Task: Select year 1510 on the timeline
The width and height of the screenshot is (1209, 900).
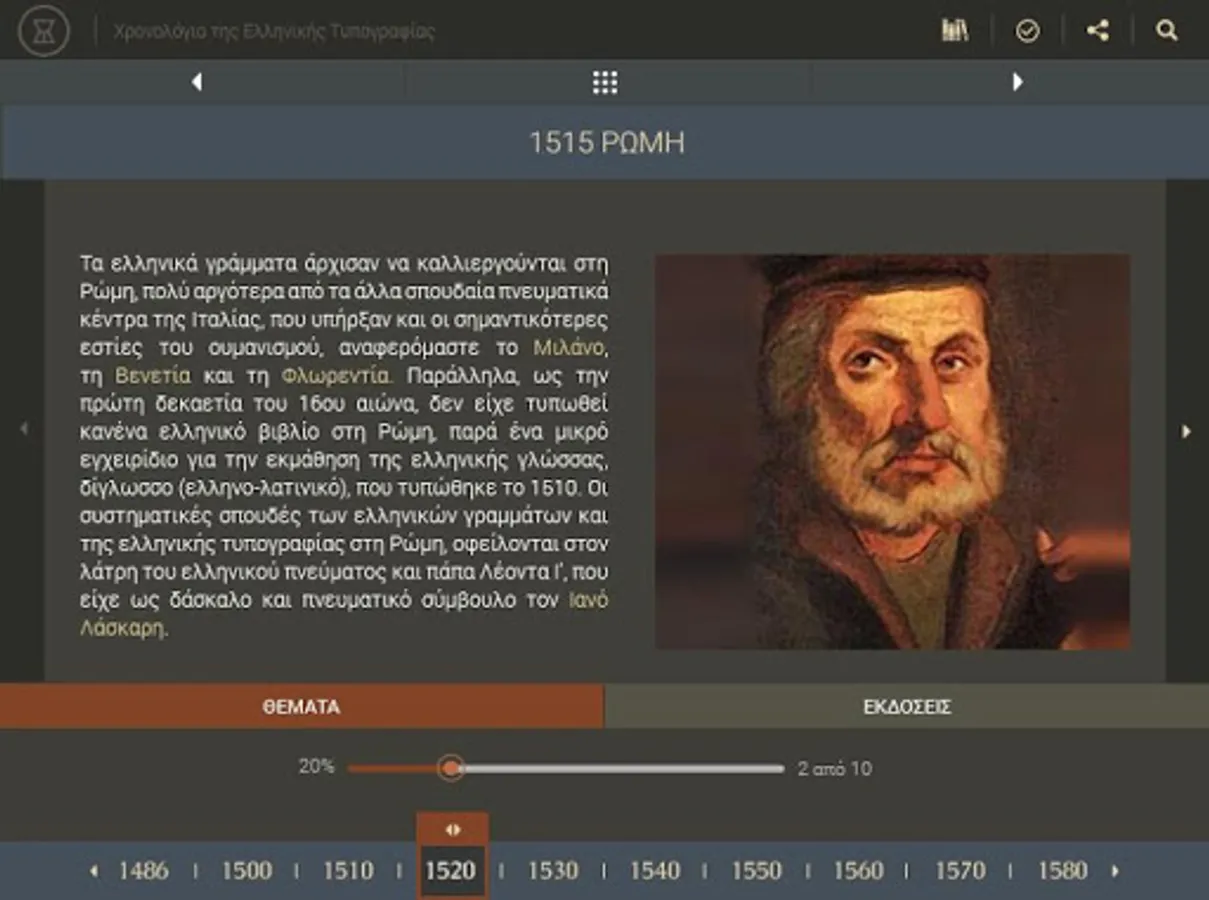Action: (x=348, y=871)
